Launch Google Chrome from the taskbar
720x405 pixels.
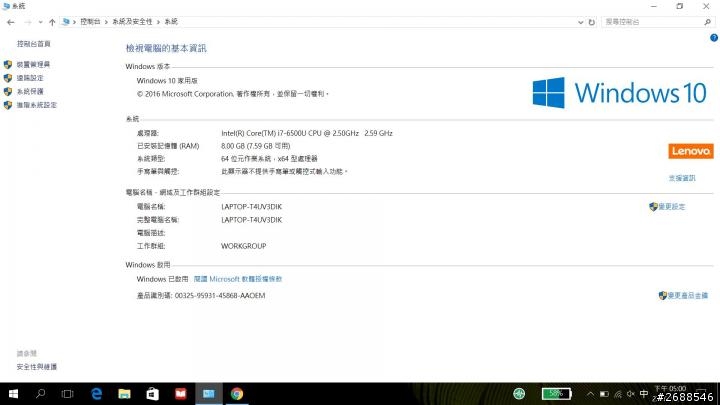[237, 394]
